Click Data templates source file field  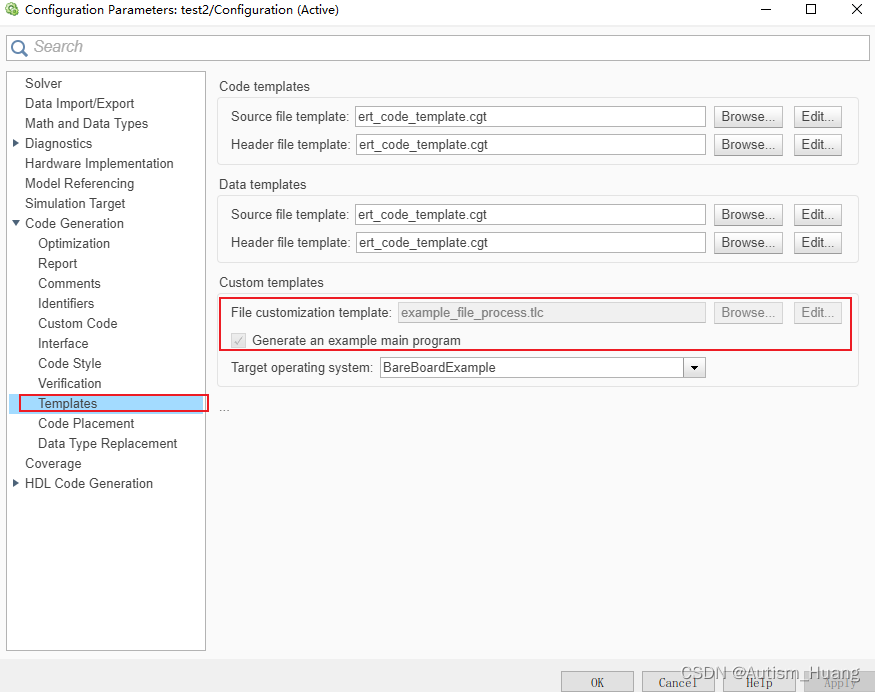pos(530,215)
